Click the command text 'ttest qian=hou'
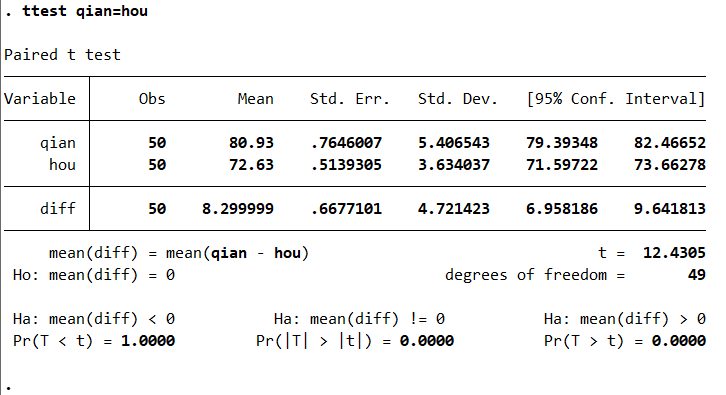 (x=85, y=11)
